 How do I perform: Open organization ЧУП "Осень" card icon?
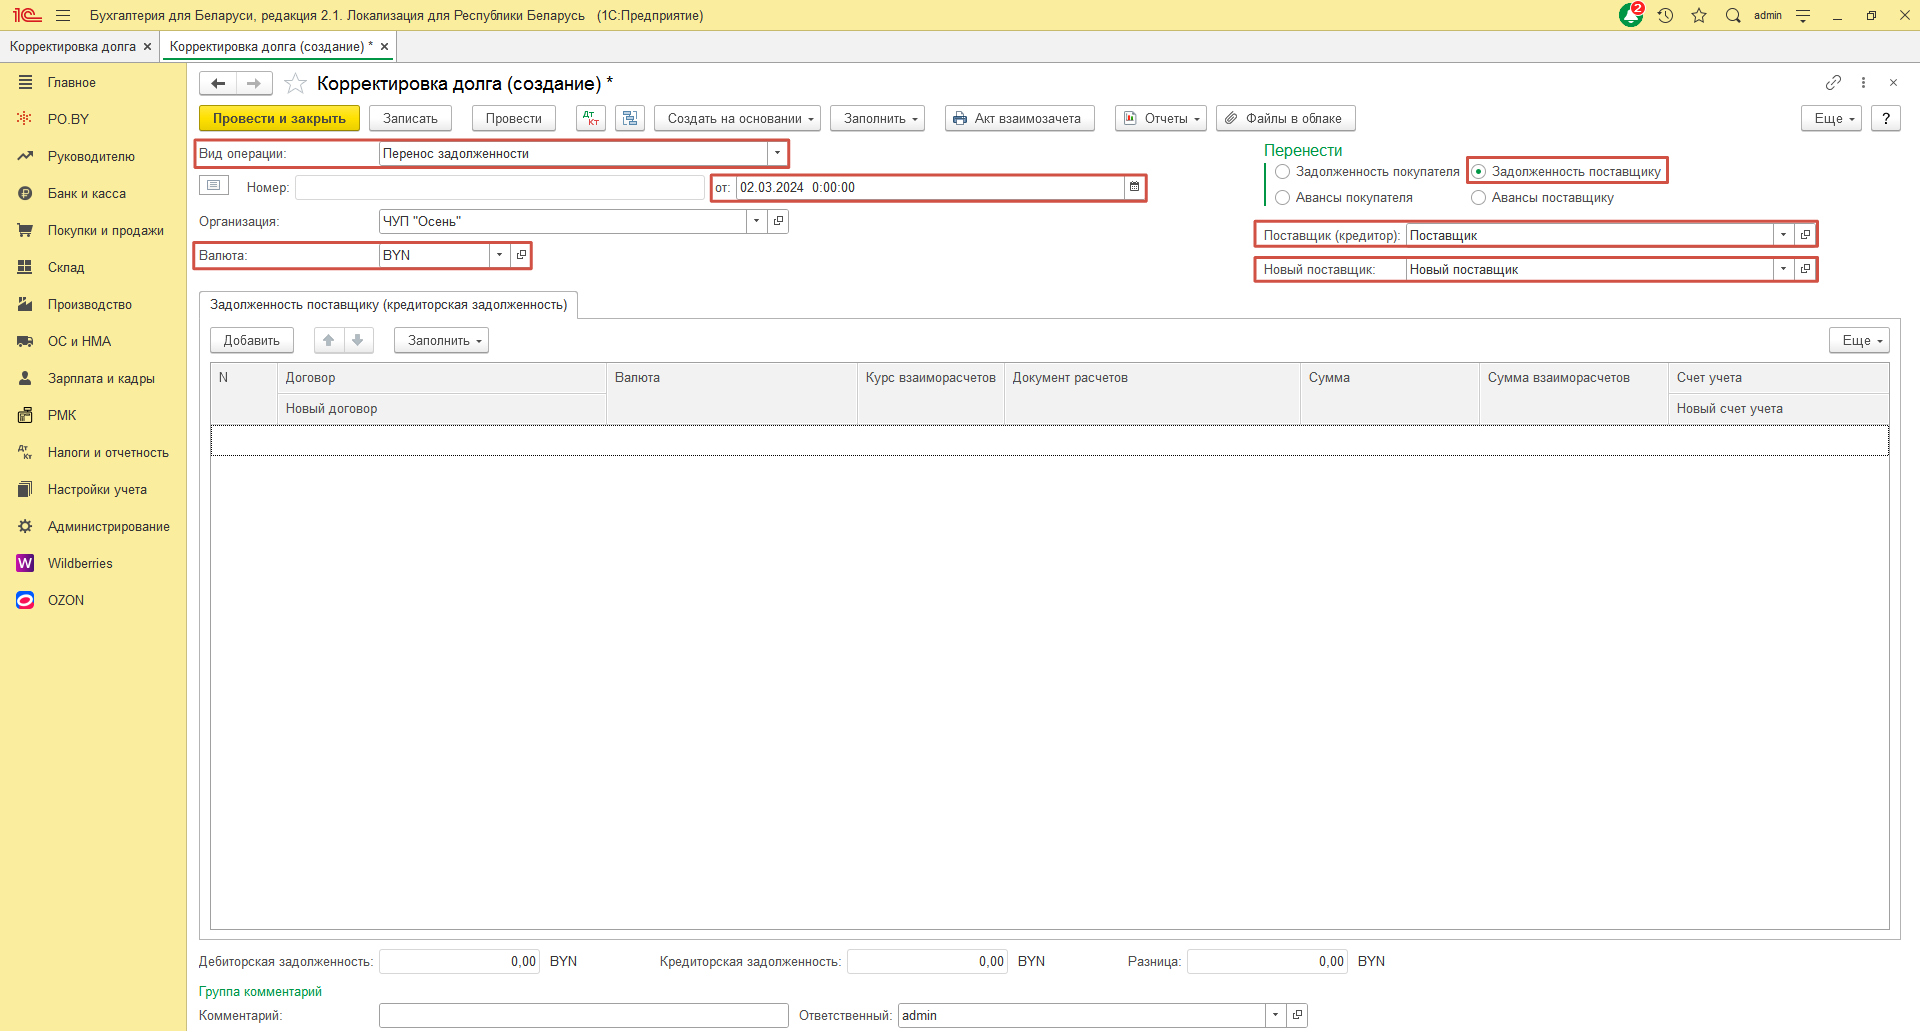pyautogui.click(x=778, y=221)
